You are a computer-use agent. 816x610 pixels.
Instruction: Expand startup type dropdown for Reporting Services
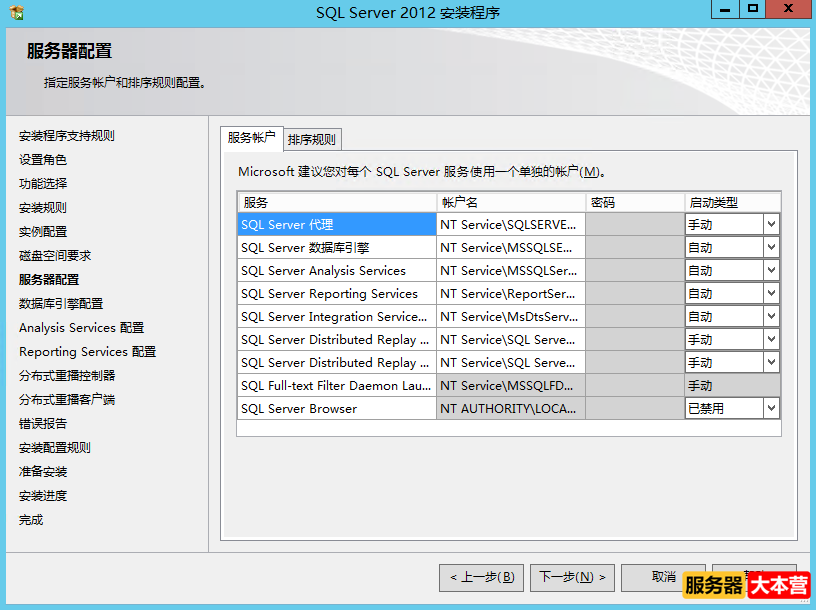click(x=771, y=293)
